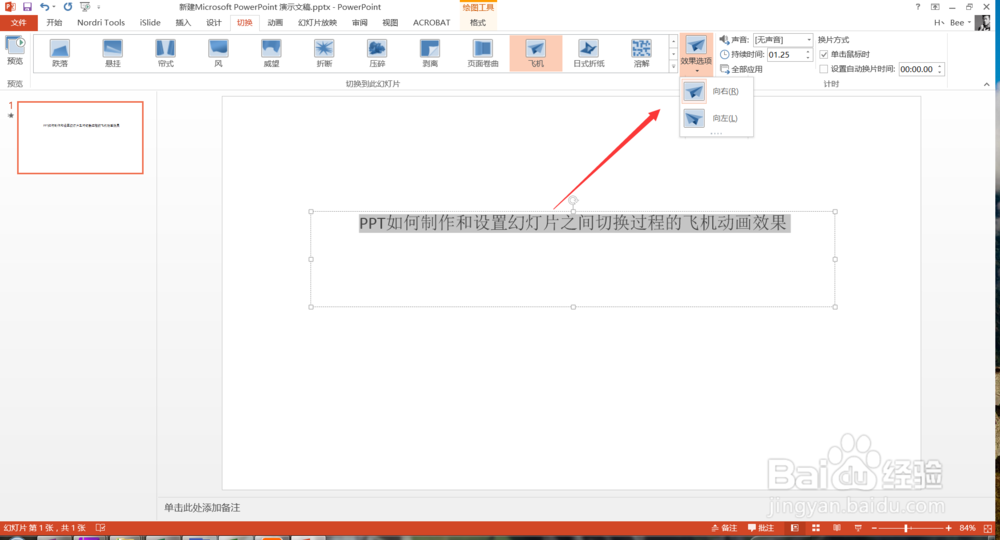The width and height of the screenshot is (1000, 540).
Task: Choose the 溶解 dissolve transition
Action: click(642, 53)
